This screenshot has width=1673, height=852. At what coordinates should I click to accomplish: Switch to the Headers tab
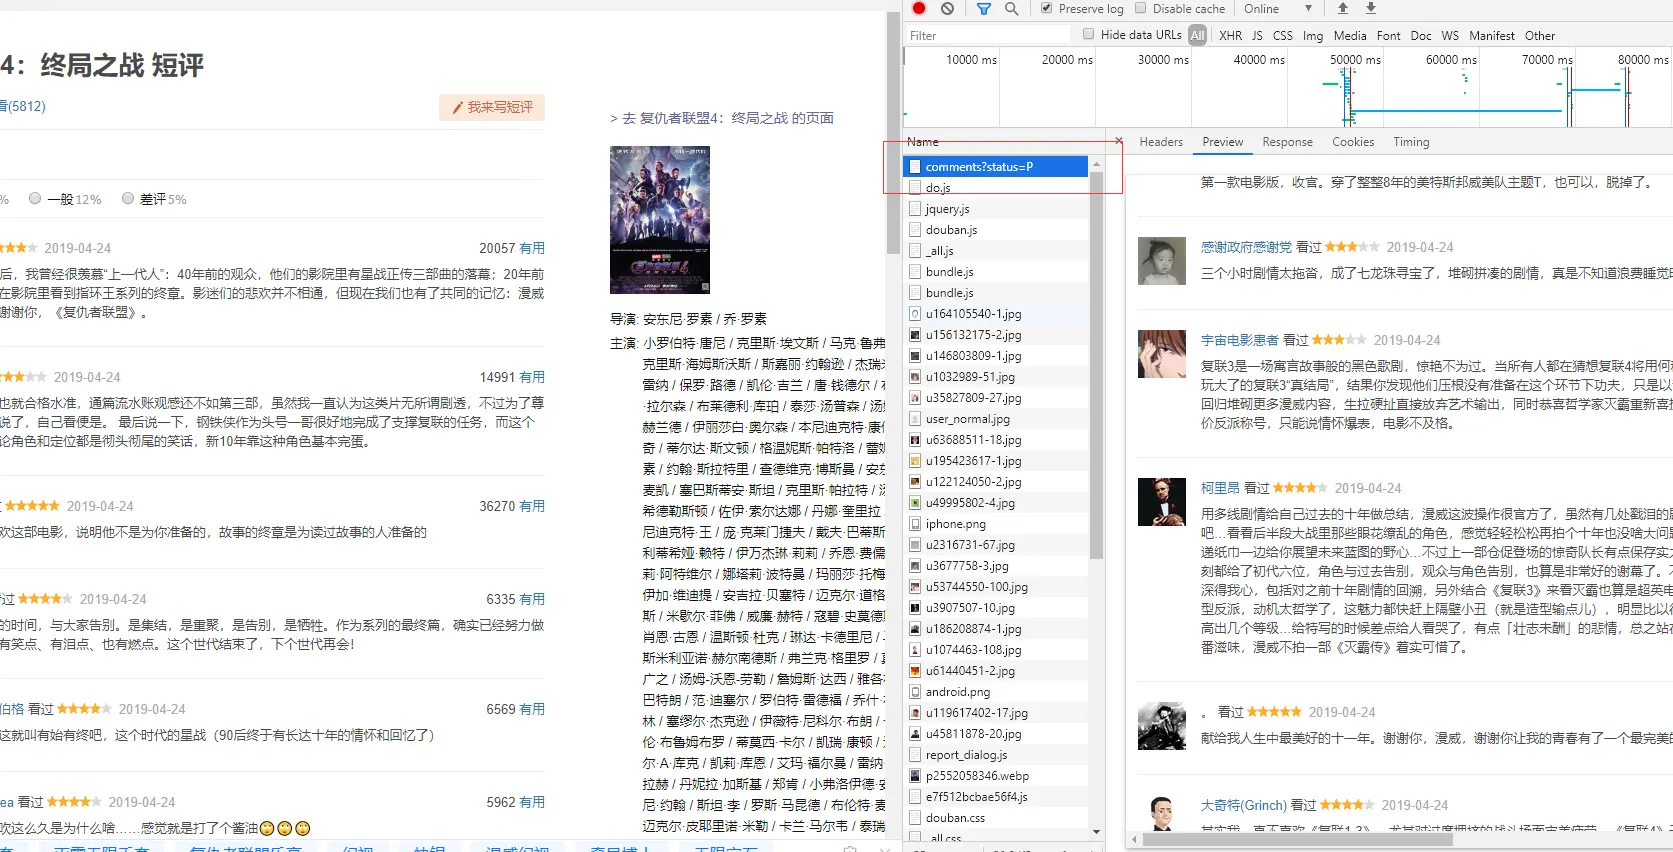1161,142
